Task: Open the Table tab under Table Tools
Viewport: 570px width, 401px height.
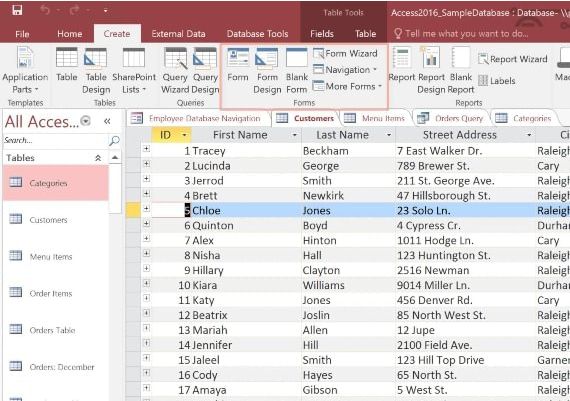Action: pos(365,34)
